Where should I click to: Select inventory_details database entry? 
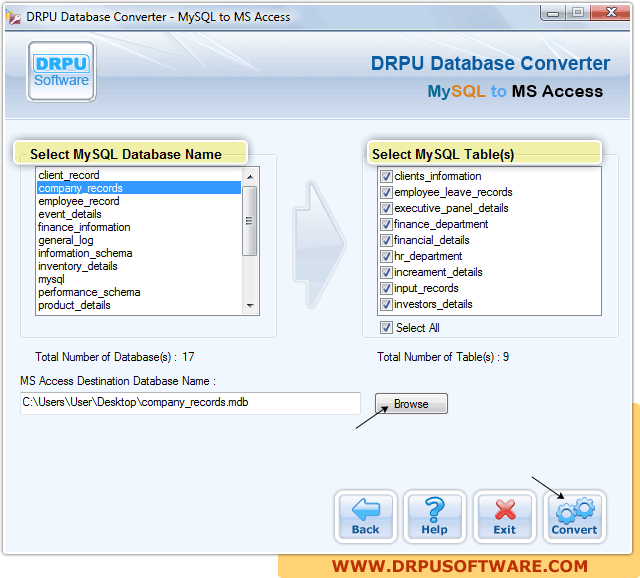(78, 266)
